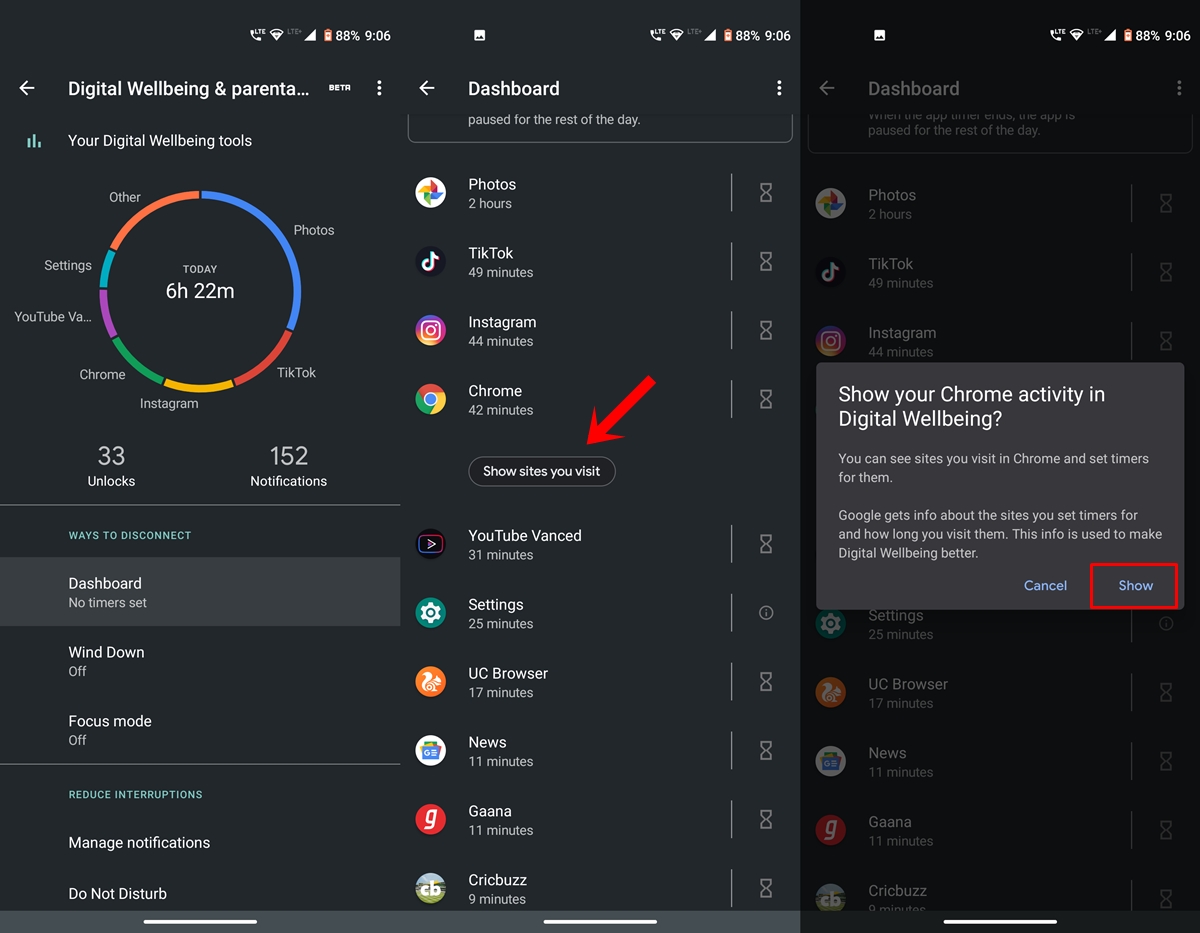Select the purple YouTube Vanced segment of the usage ring

coord(107,313)
